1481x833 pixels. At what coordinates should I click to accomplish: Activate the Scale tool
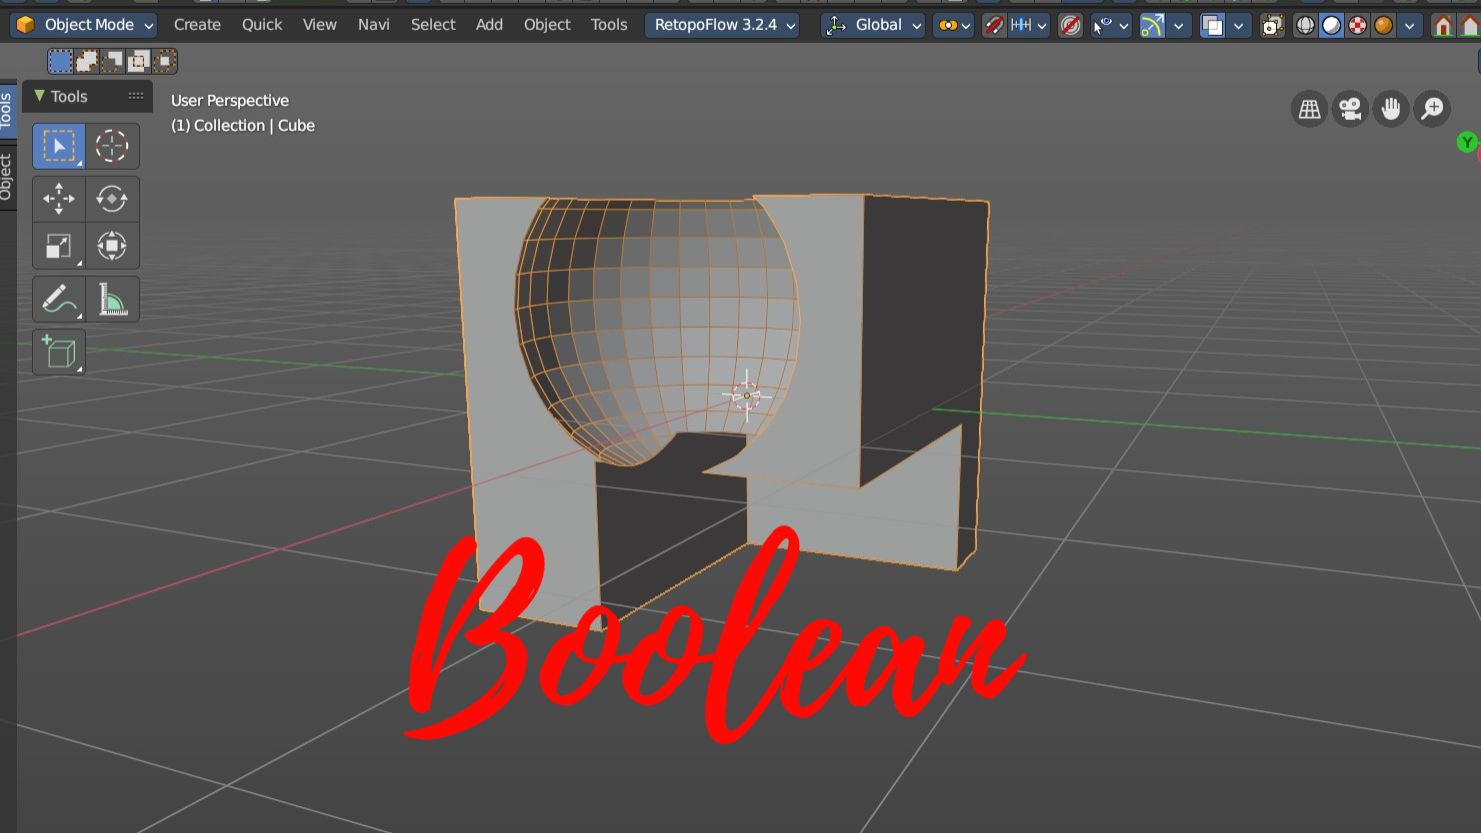[59, 246]
